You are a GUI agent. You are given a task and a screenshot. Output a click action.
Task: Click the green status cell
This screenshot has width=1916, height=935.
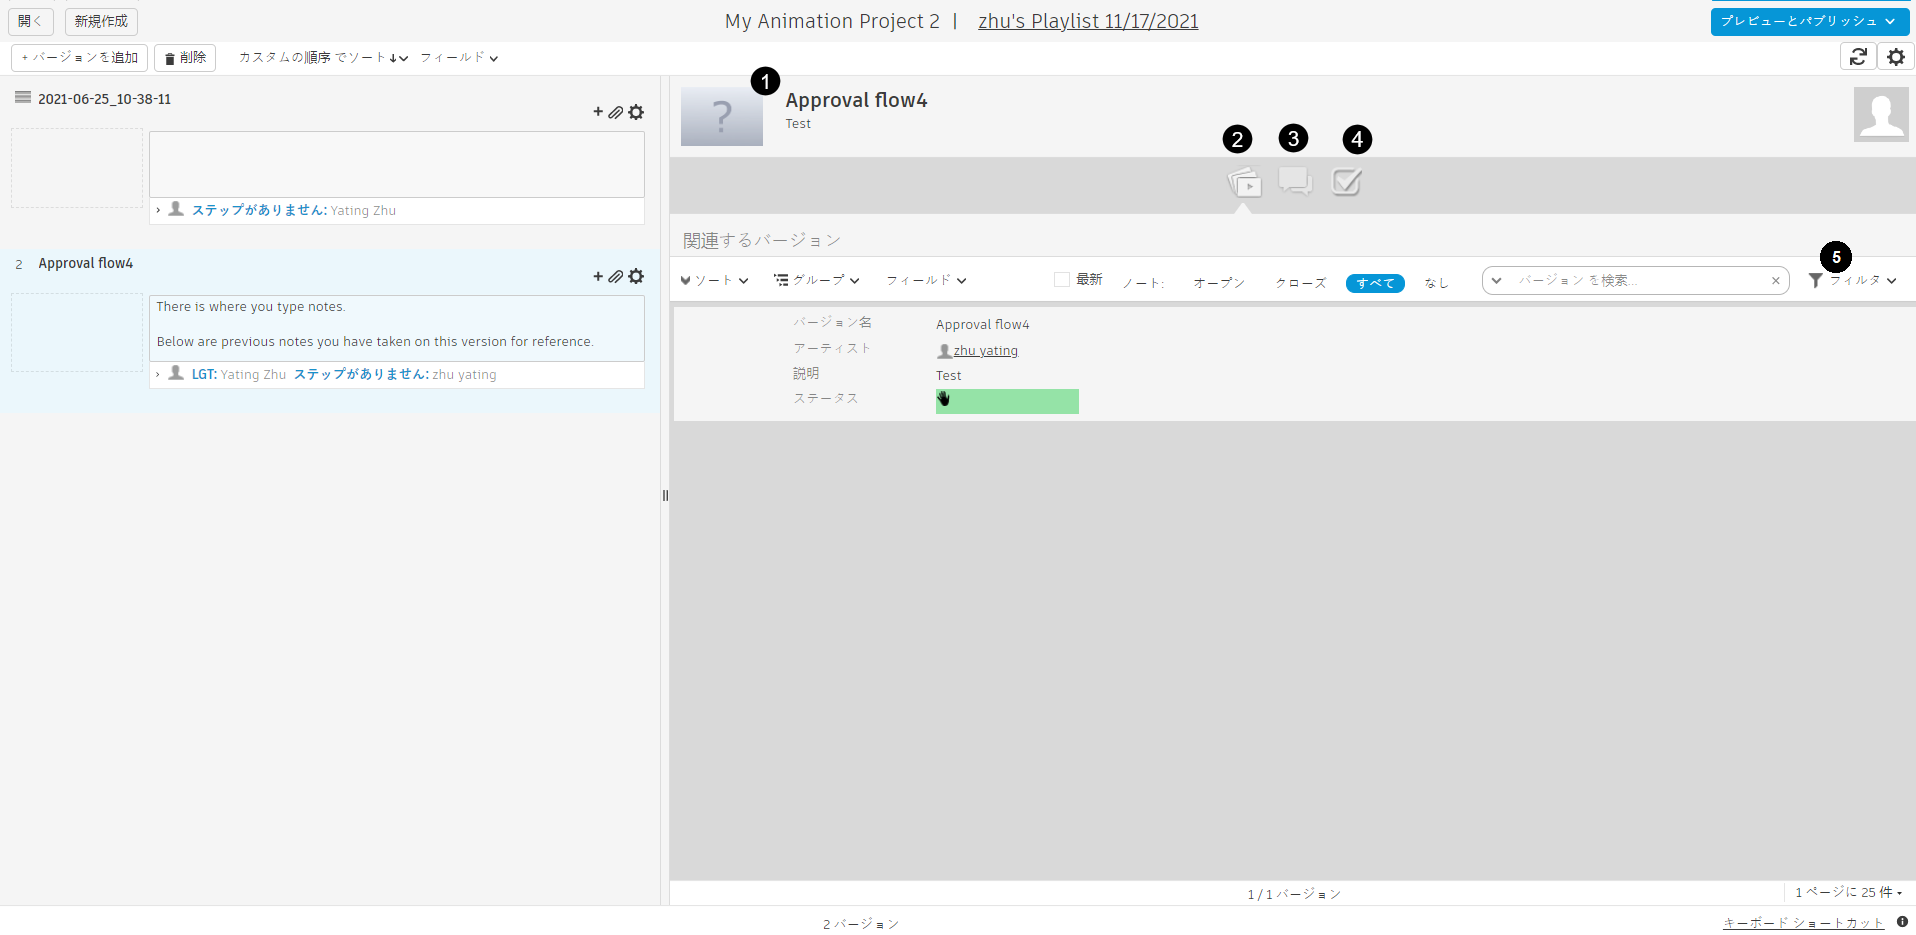tap(1007, 401)
